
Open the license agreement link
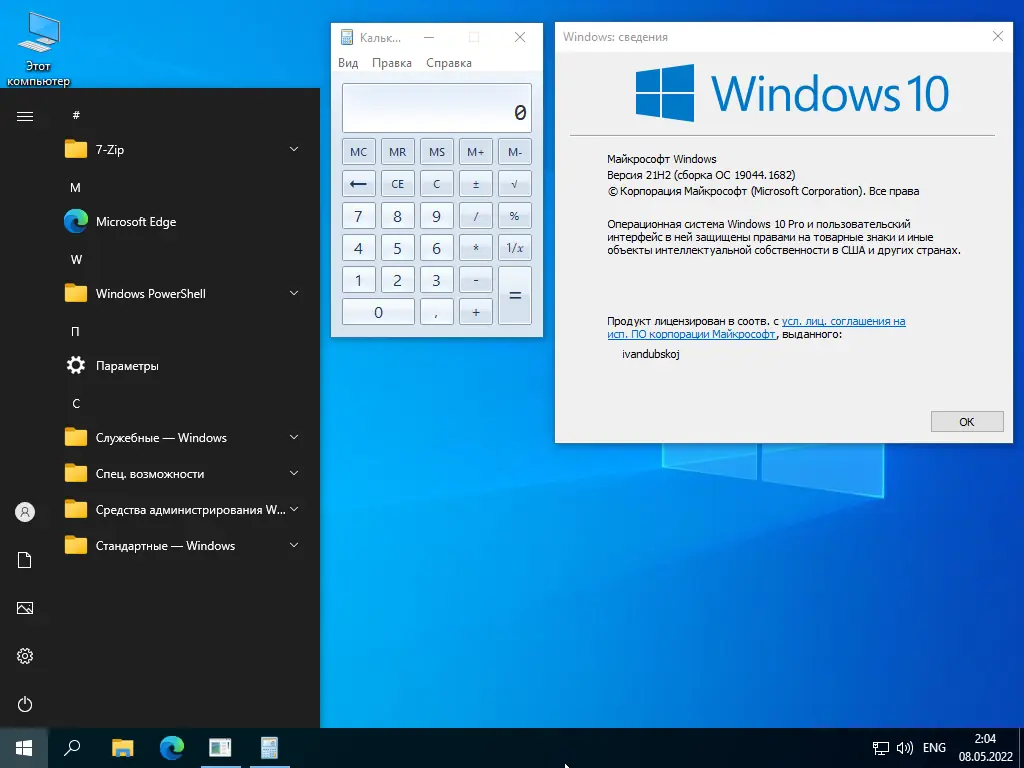pos(843,322)
